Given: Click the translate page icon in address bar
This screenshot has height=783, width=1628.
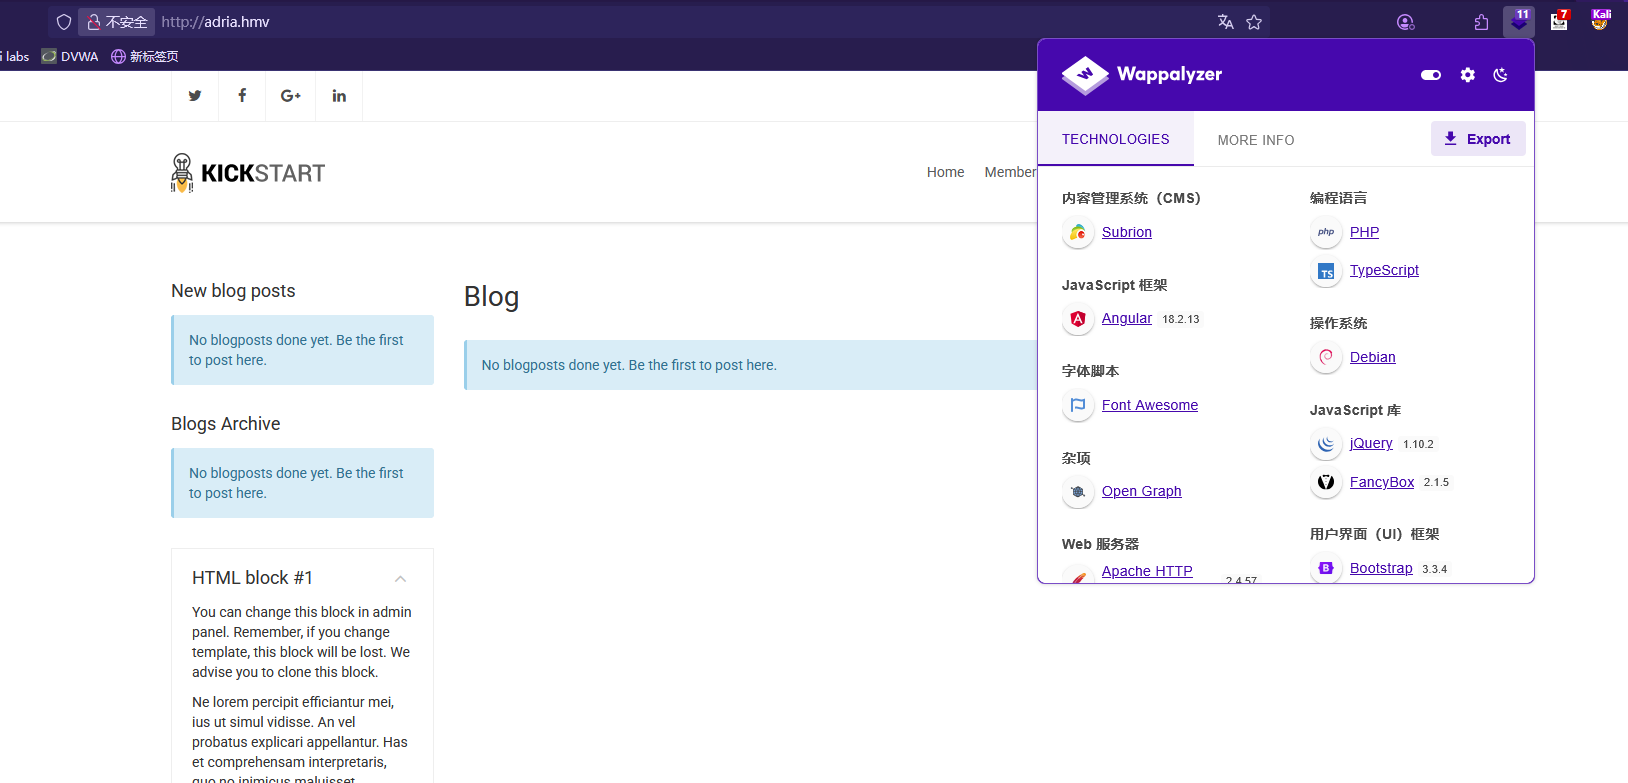Looking at the screenshot, I should (1225, 22).
